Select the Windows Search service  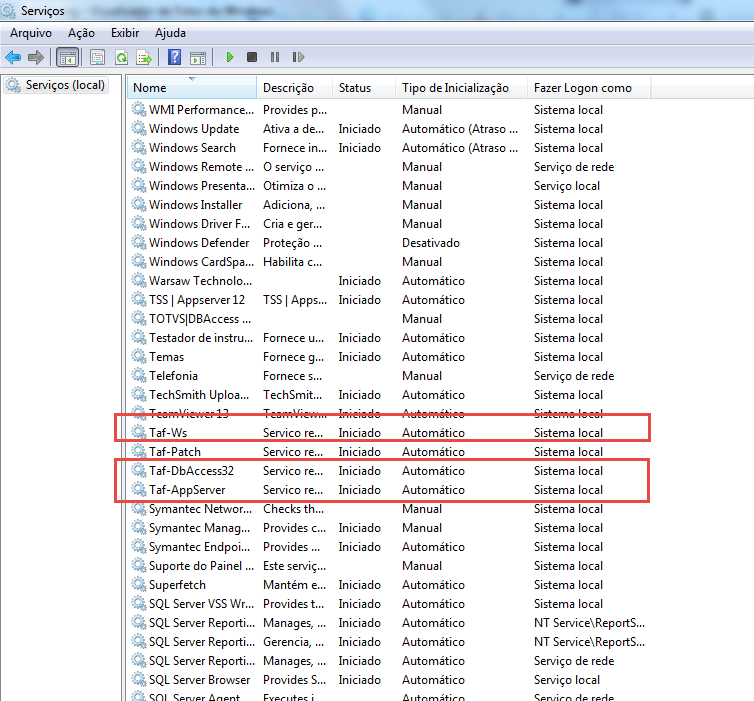[389, 148]
